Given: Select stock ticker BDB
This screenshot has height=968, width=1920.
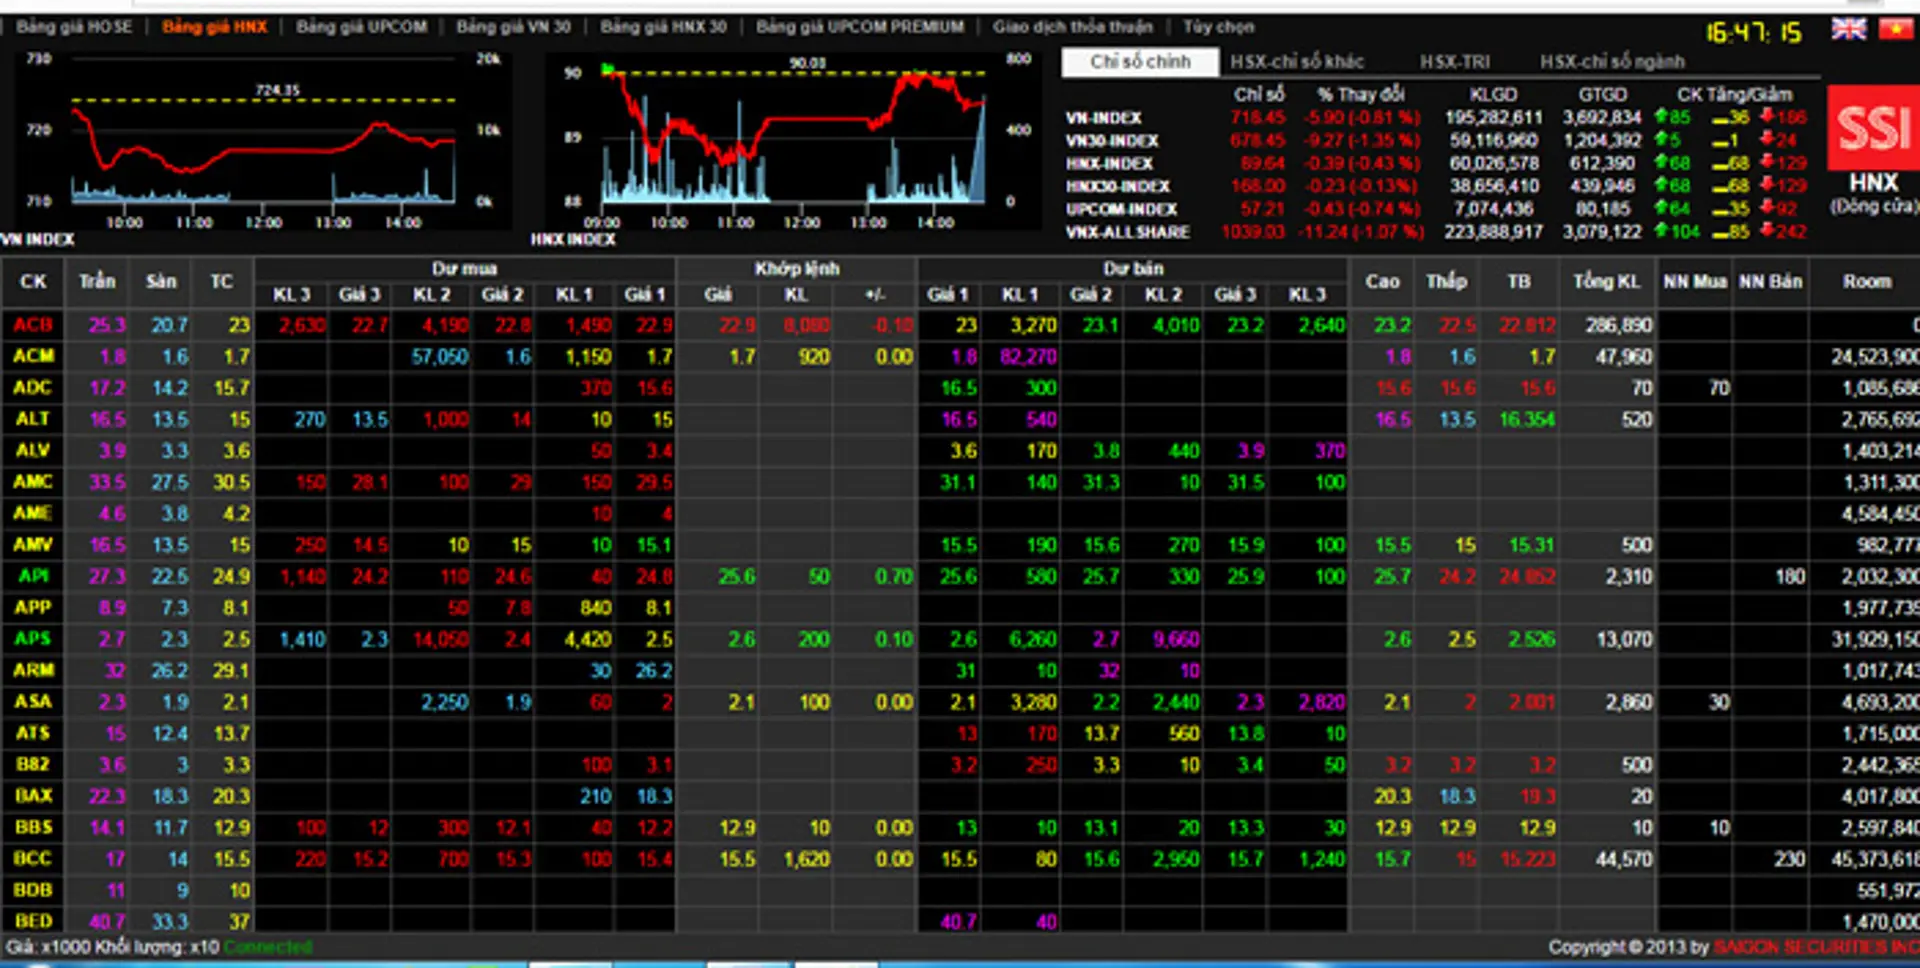Looking at the screenshot, I should coord(33,890).
